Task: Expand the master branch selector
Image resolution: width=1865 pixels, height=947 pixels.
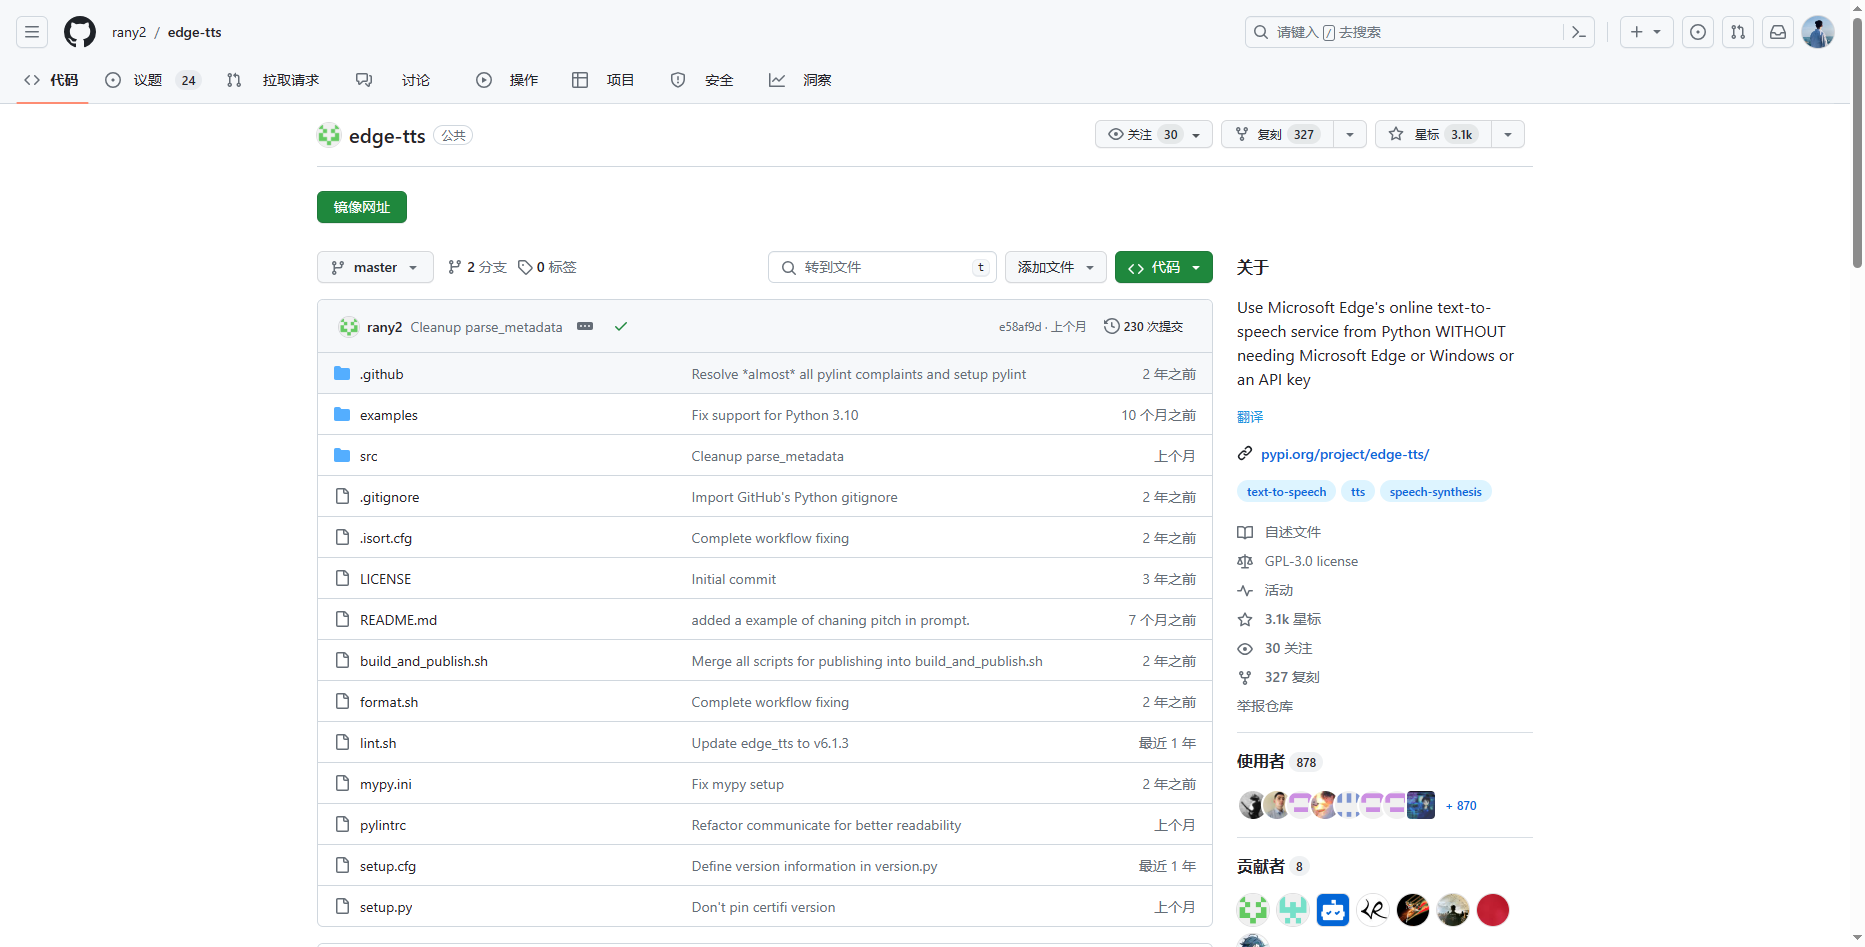Action: pyautogui.click(x=375, y=267)
